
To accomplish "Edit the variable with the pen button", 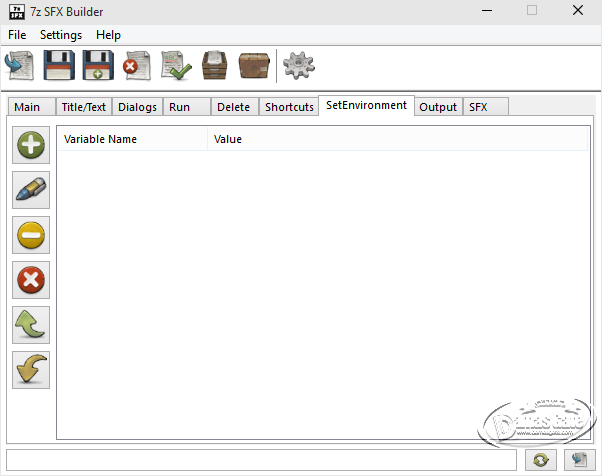I will pos(31,190).
